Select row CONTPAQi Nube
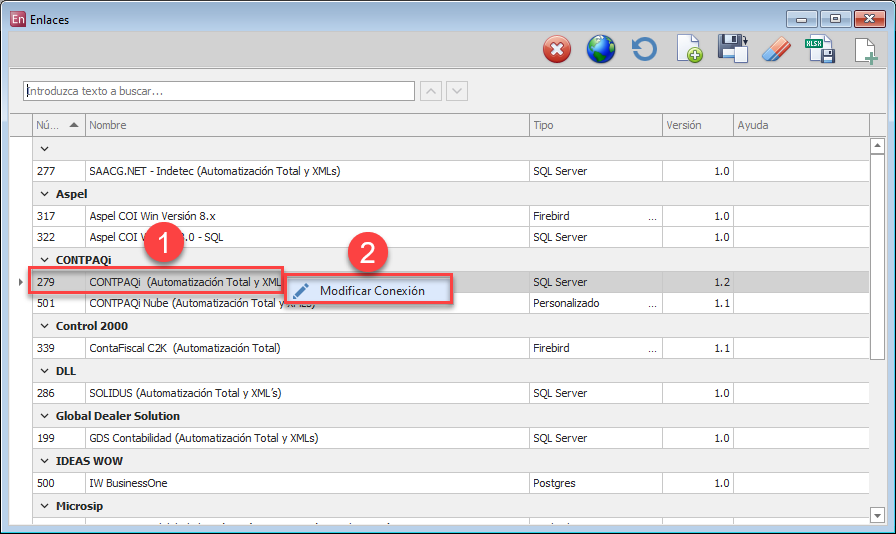 451,303
